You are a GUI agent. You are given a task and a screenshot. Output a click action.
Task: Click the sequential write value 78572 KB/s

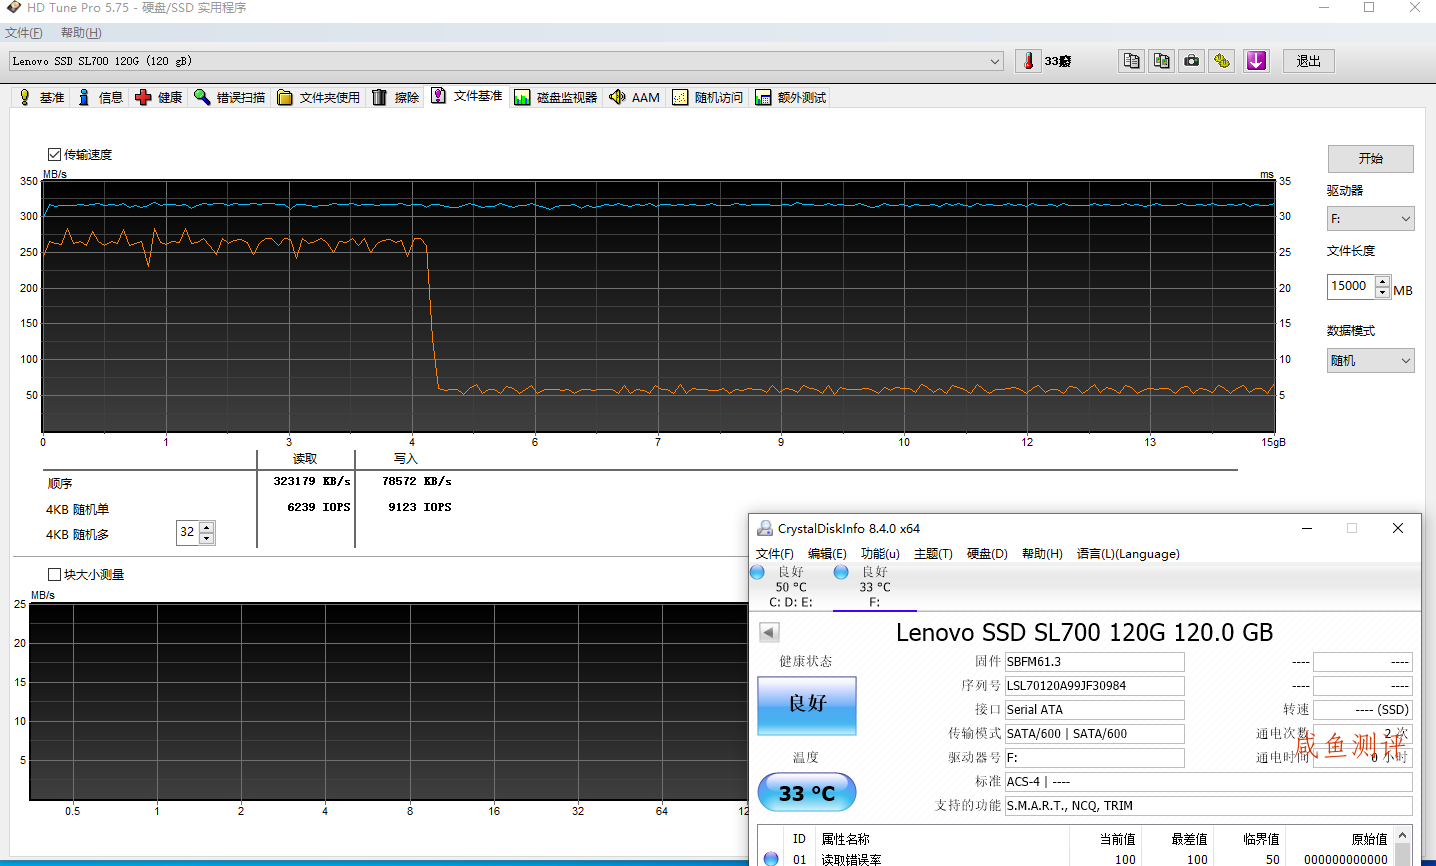[416, 481]
